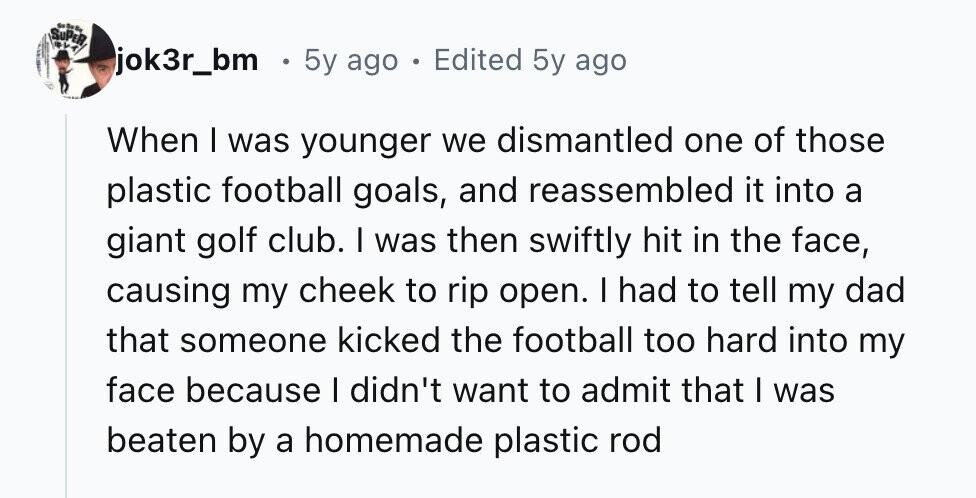Click the word 'dismantled' in the comment
976x498 pixels.
tap(586, 139)
